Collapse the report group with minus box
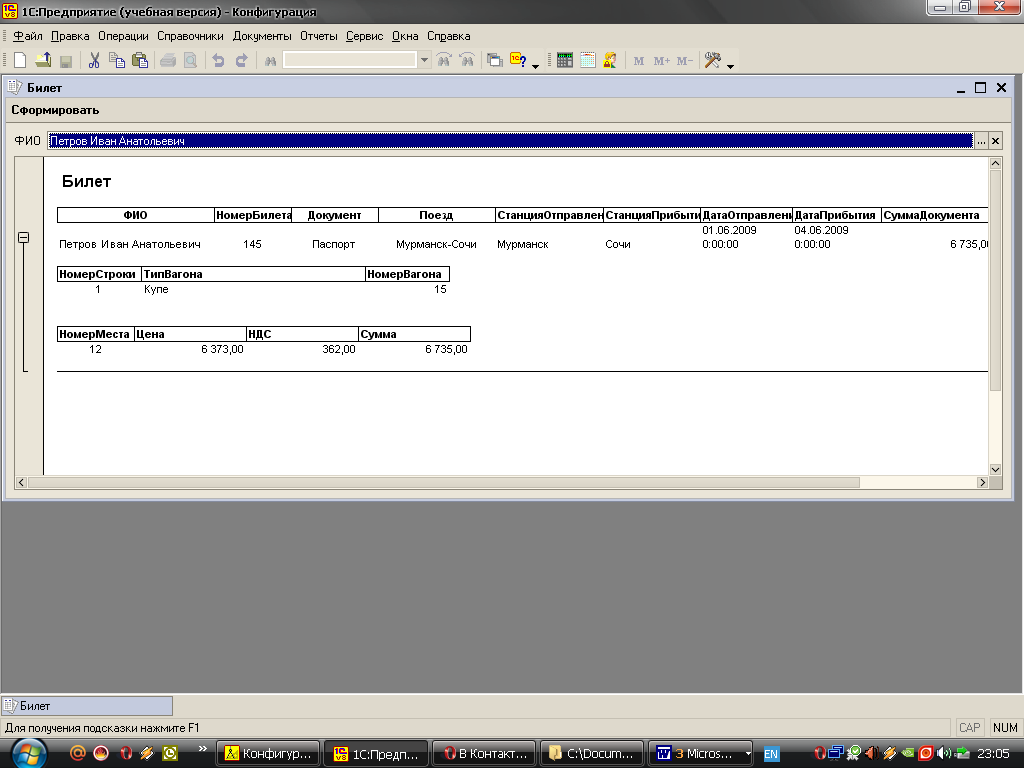Image resolution: width=1024 pixels, height=768 pixels. 24,238
